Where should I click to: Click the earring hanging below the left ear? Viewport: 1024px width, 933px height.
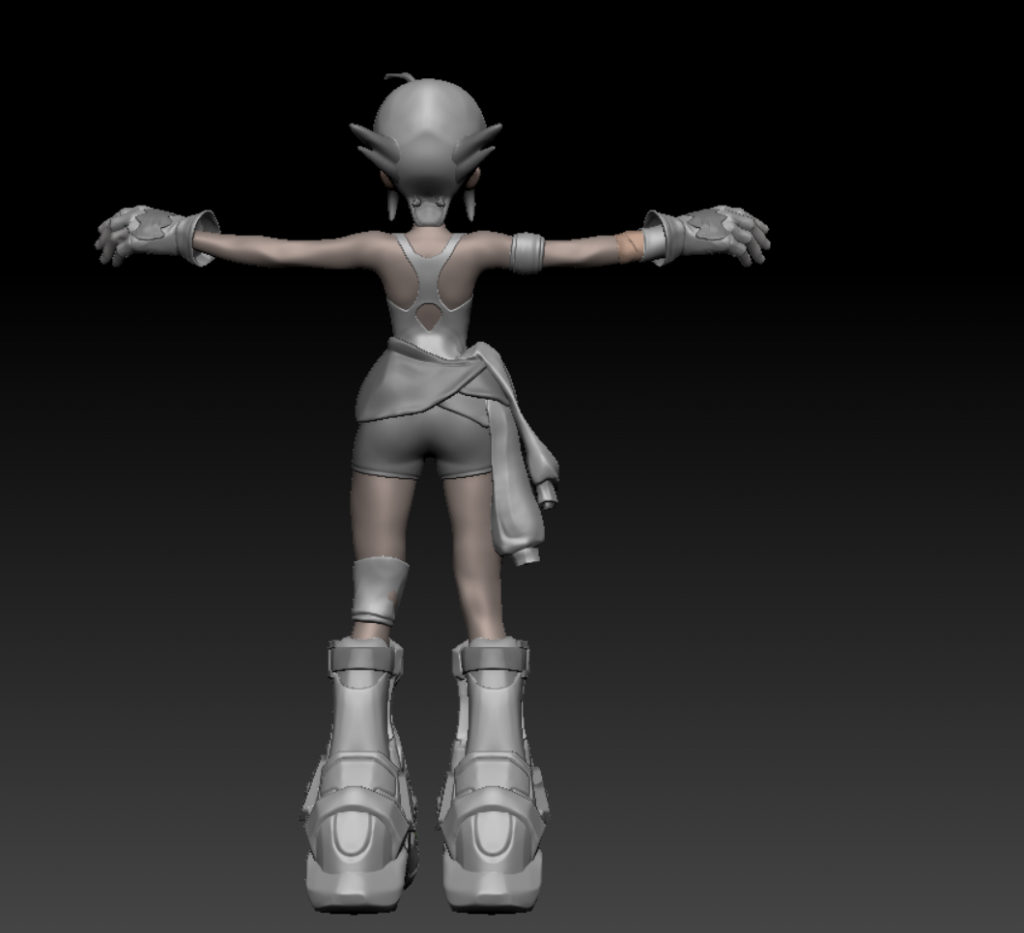[391, 206]
